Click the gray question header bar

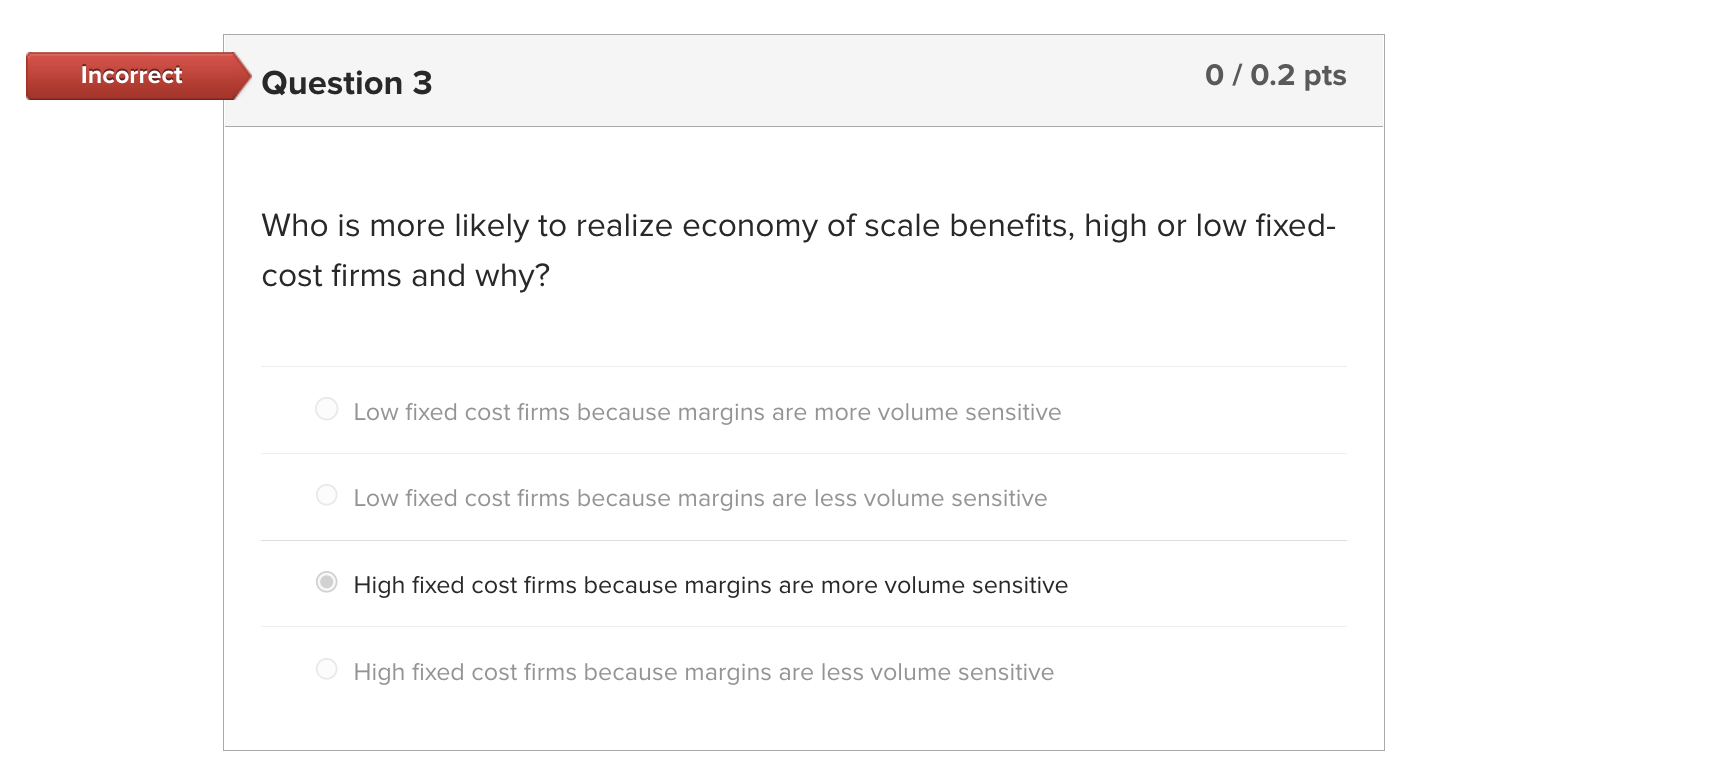(800, 80)
